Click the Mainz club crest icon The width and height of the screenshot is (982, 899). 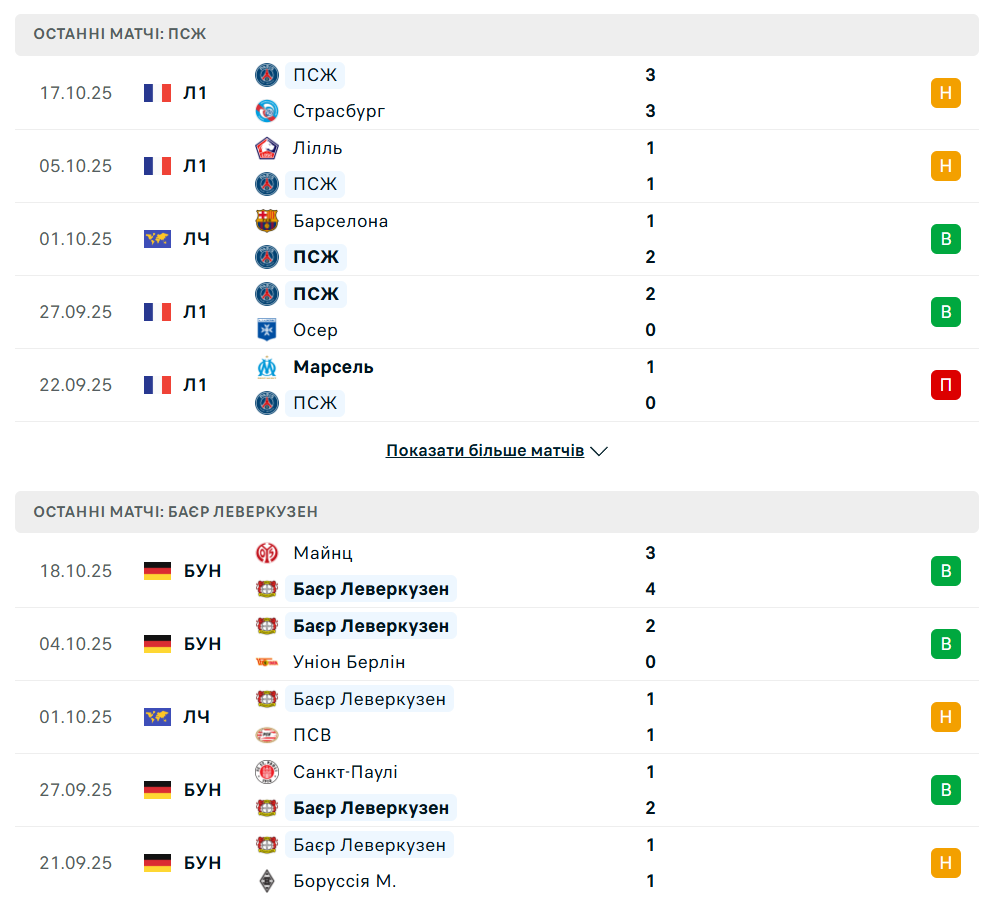click(267, 553)
